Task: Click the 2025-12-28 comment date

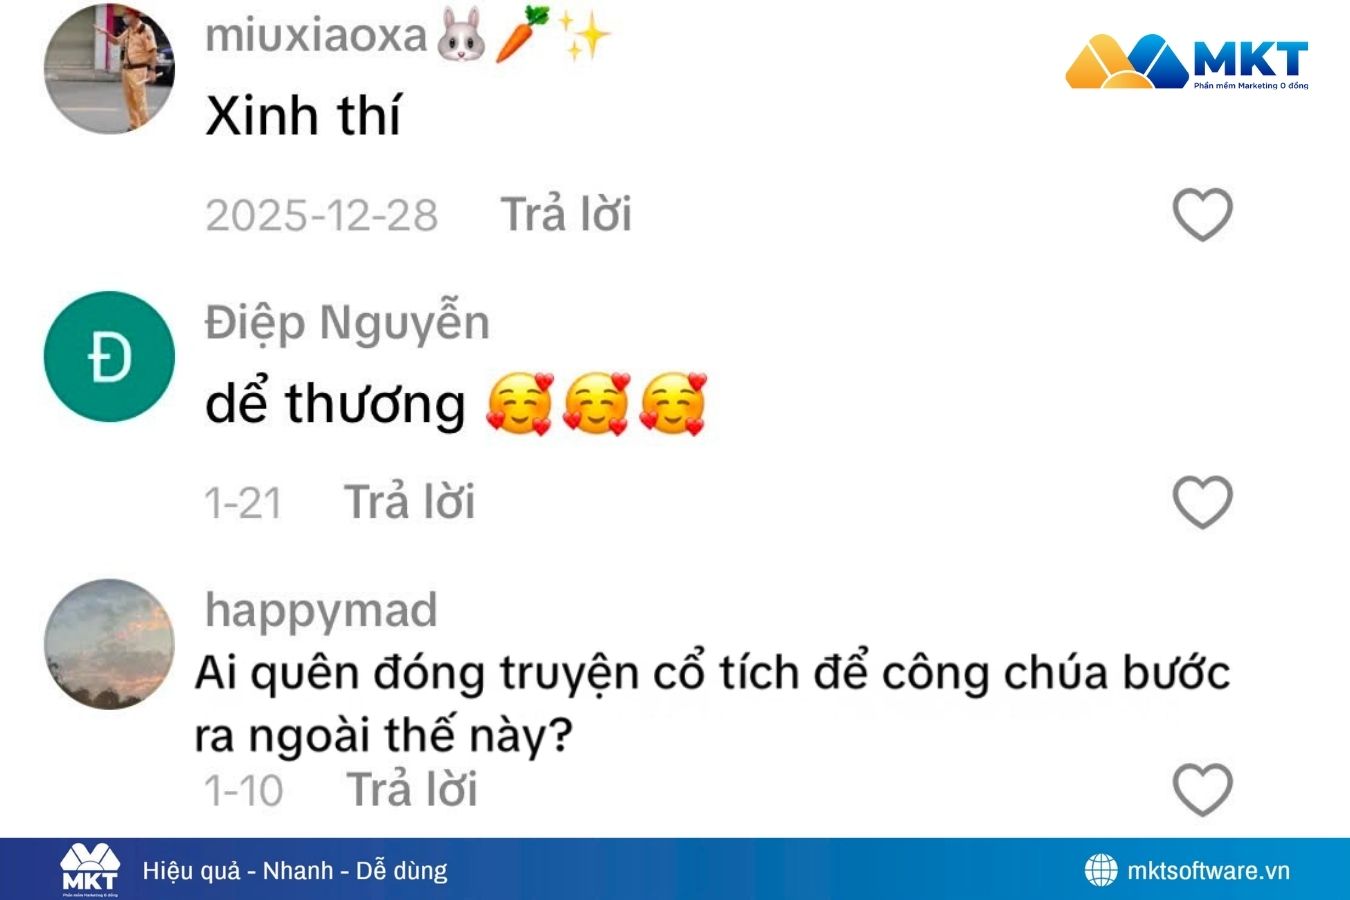Action: coord(322,215)
